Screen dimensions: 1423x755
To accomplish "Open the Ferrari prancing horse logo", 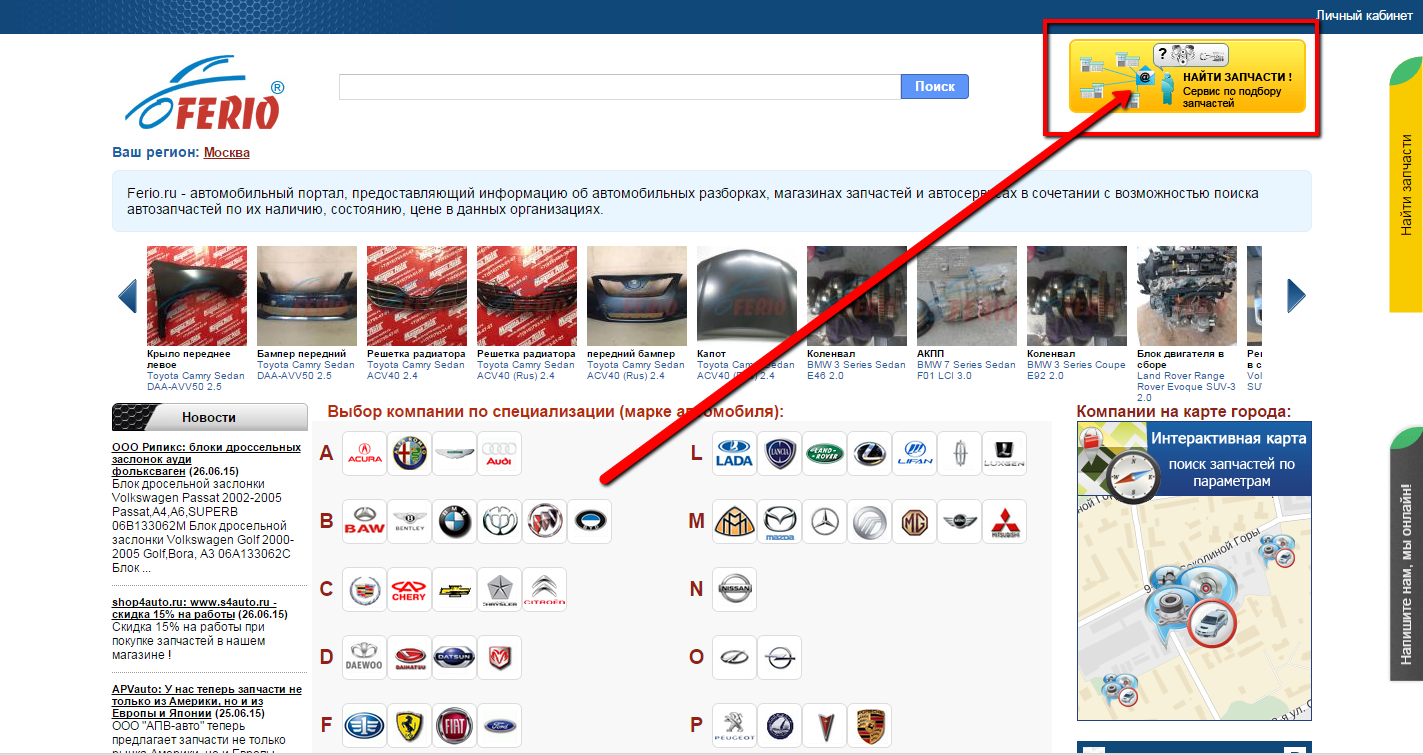I will (409, 726).
